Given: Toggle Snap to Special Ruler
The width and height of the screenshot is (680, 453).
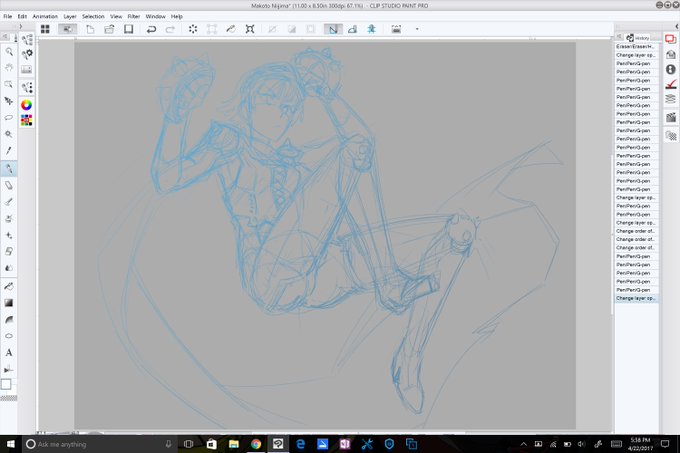Looking at the screenshot, I should pyautogui.click(x=352, y=29).
